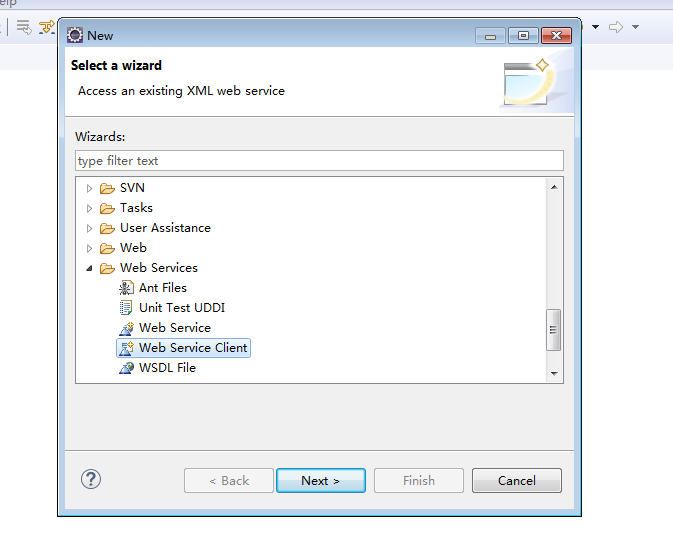This screenshot has height=546, width=673.
Task: Choose the Unit Test UDDI wizard
Action: tap(182, 308)
